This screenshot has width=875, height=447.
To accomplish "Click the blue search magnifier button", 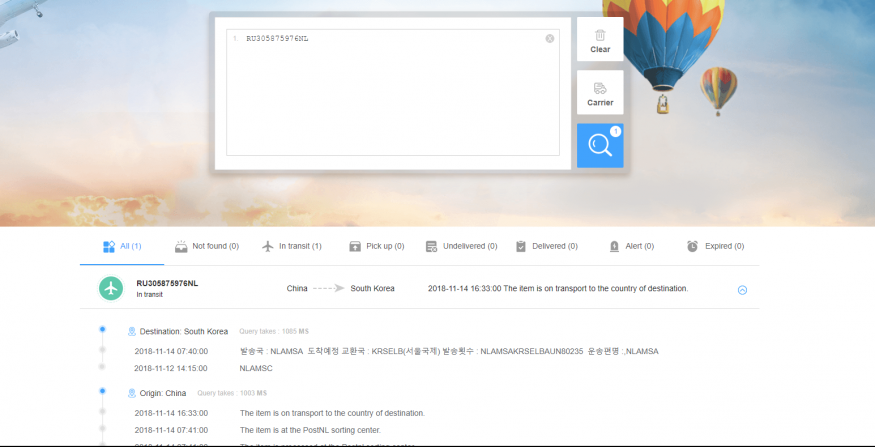I will tap(600, 146).
